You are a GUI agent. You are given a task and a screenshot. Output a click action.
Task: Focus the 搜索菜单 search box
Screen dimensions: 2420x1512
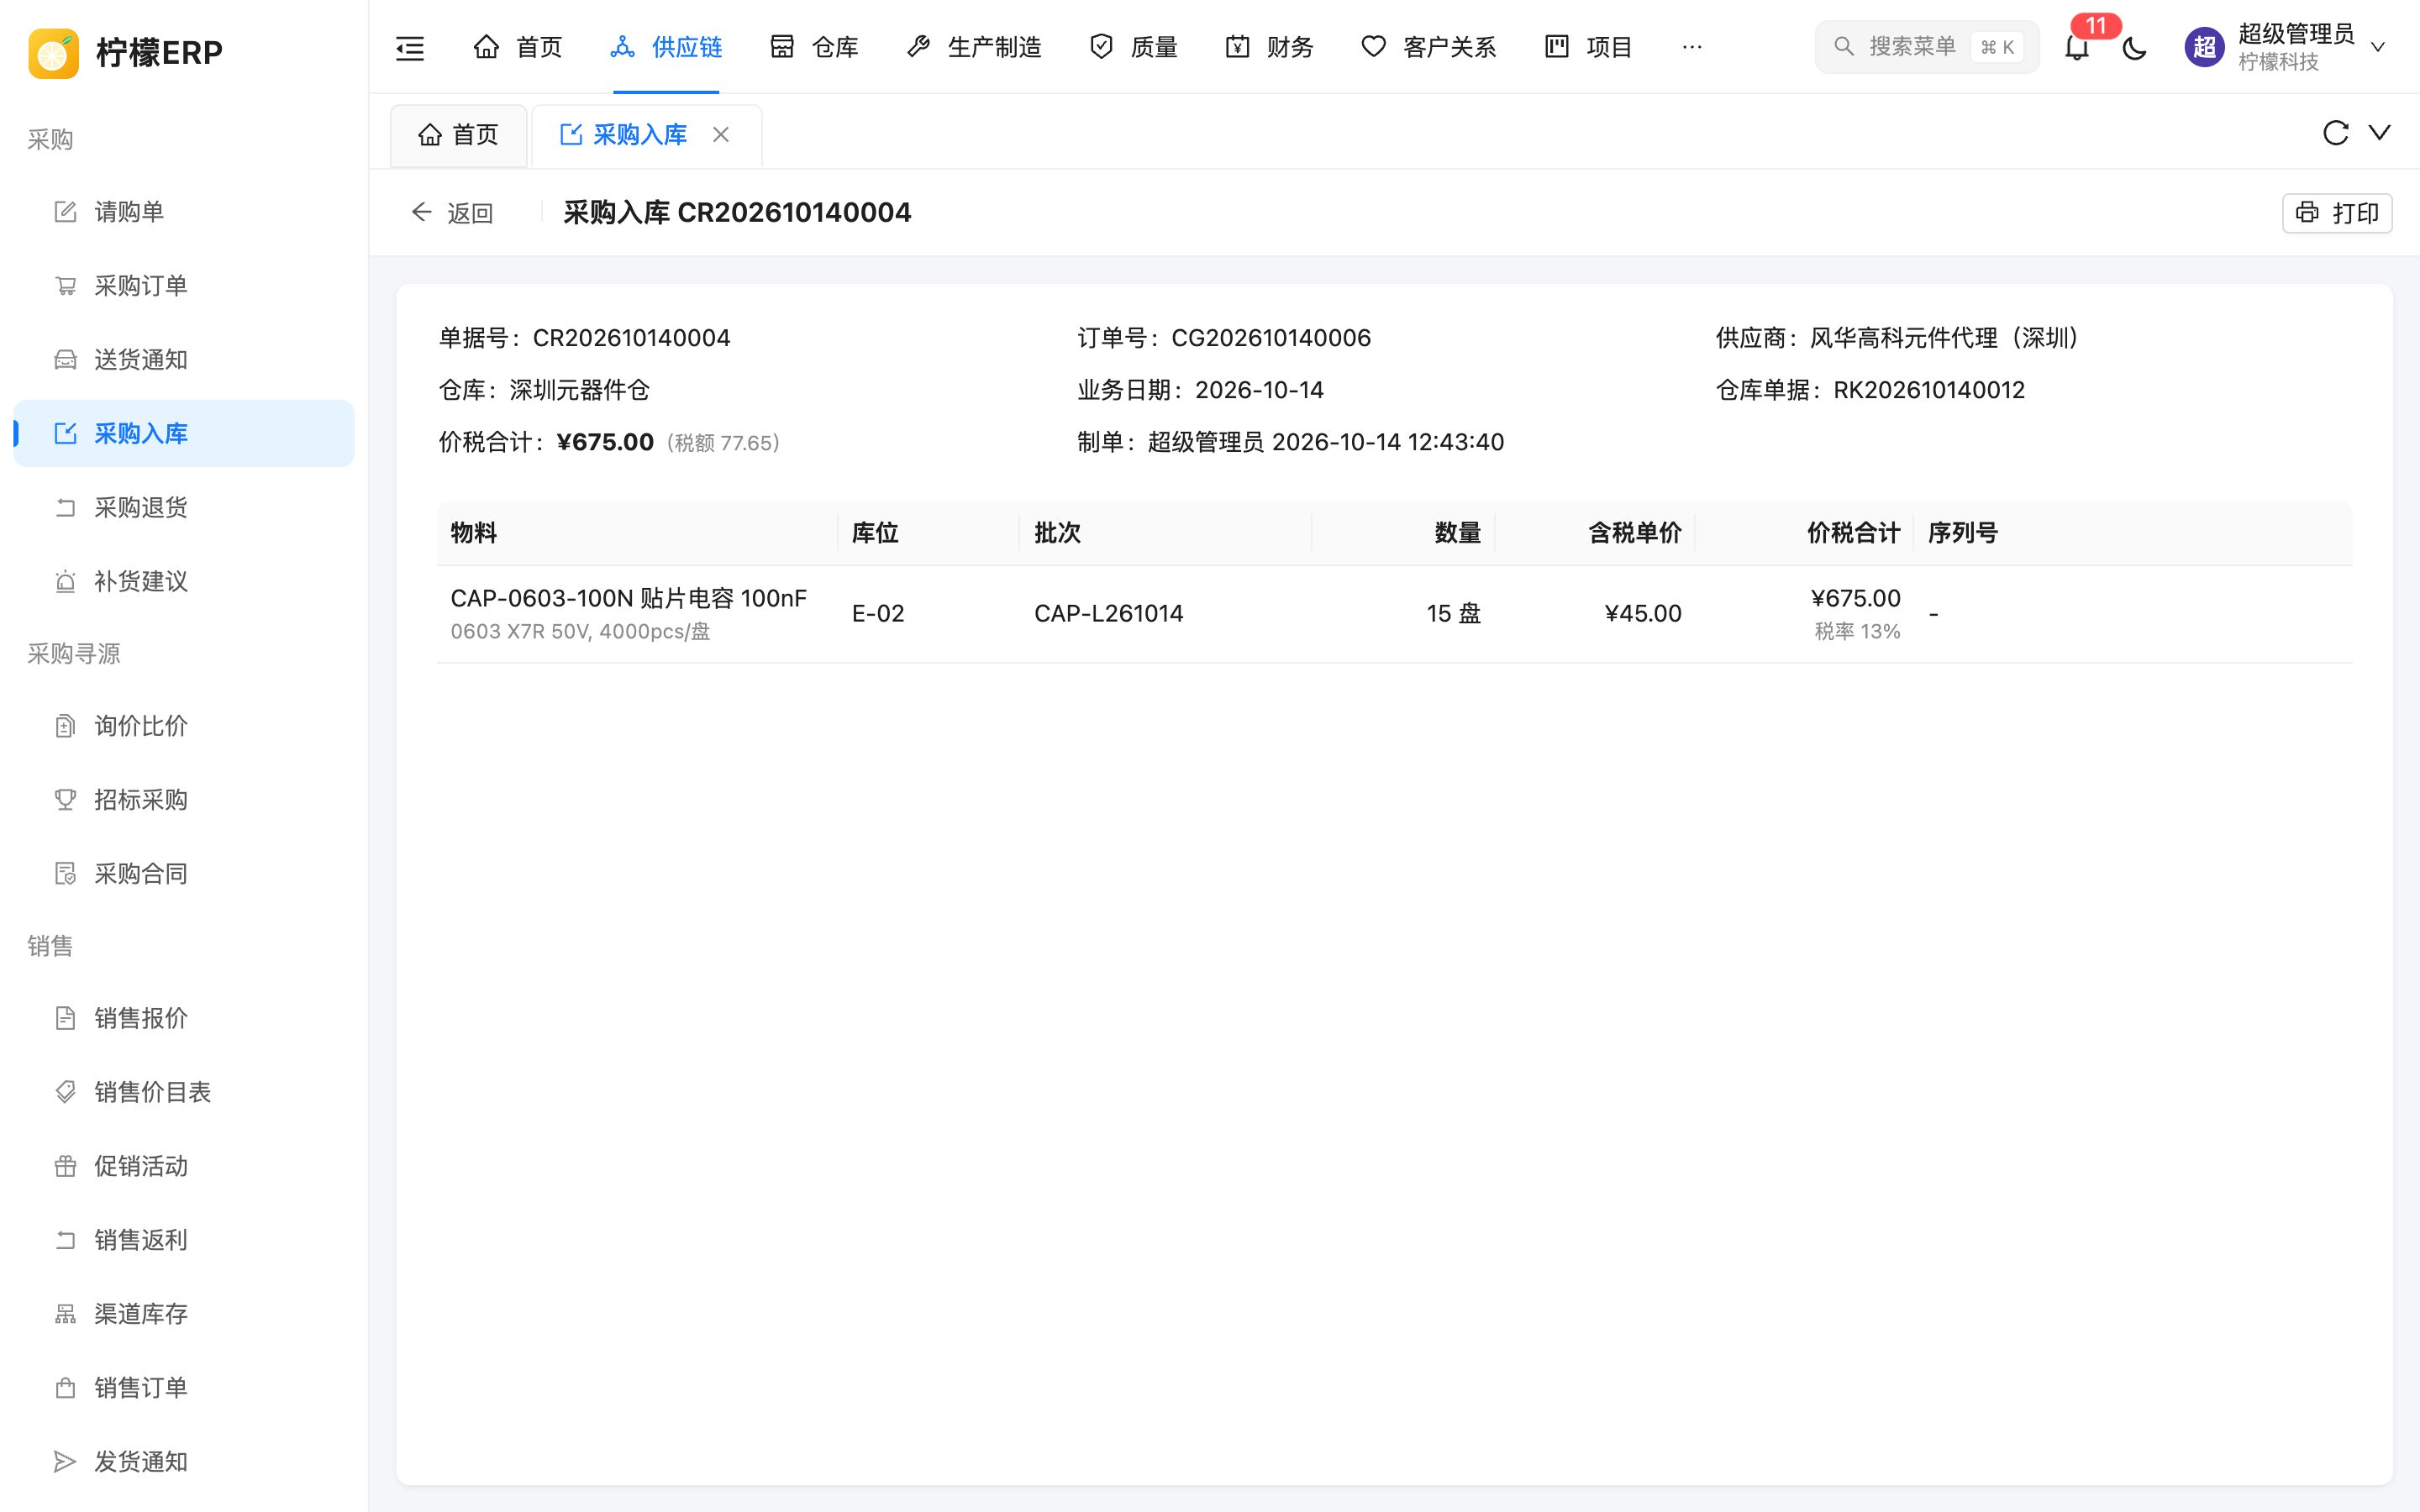pos(1926,47)
